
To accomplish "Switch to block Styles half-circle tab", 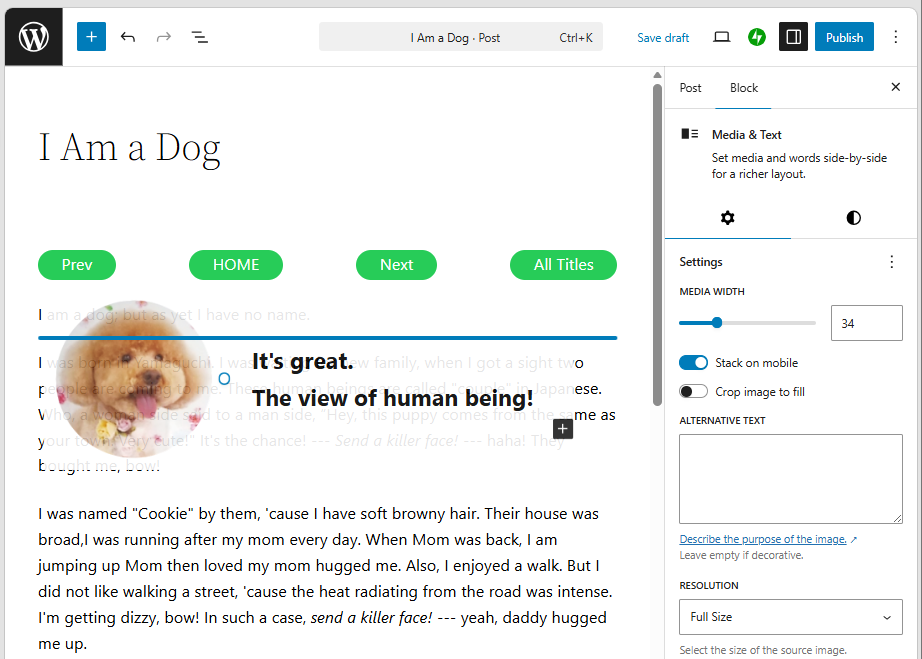I will pos(853,218).
